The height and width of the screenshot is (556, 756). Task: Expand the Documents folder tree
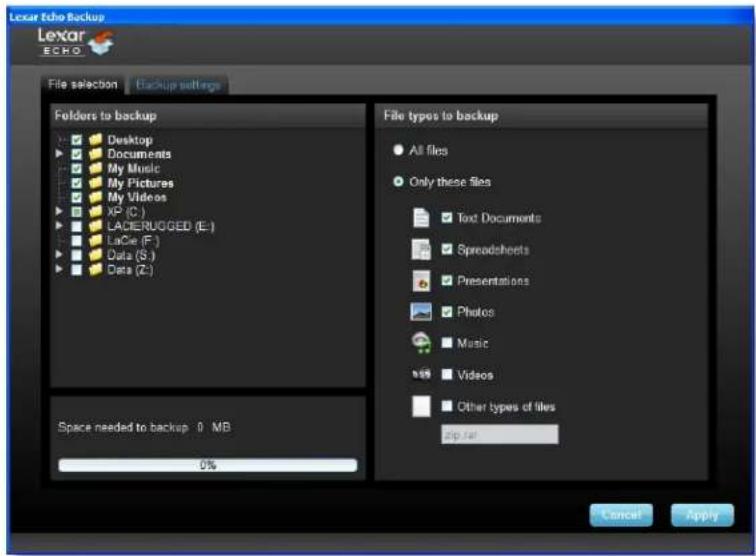(x=59, y=153)
